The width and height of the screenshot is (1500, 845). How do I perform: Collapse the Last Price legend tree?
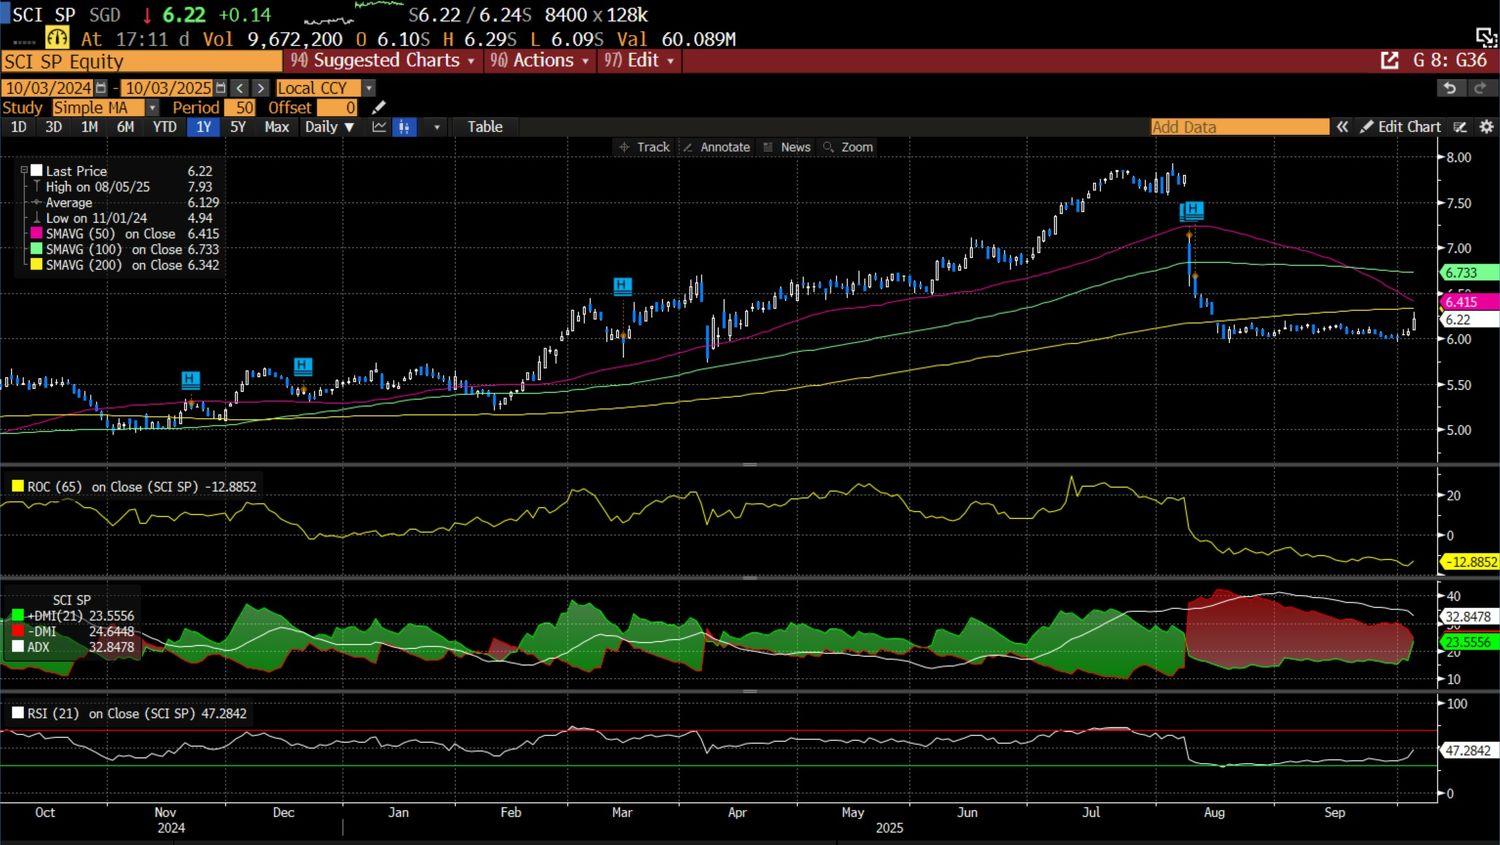[24, 171]
